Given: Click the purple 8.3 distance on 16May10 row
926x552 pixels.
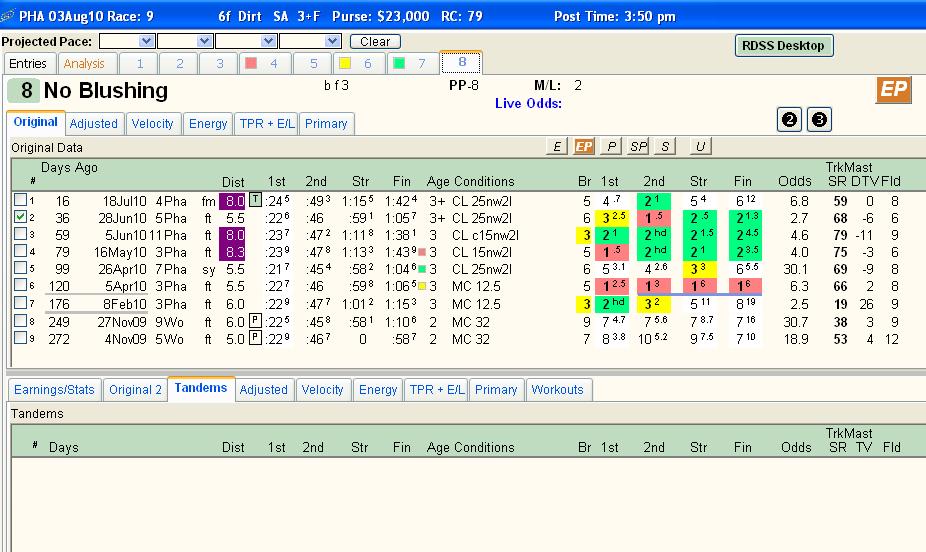Looking at the screenshot, I should coord(232,252).
